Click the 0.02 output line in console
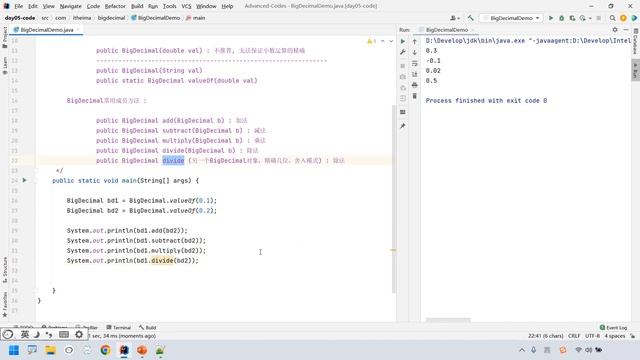 click(x=433, y=71)
